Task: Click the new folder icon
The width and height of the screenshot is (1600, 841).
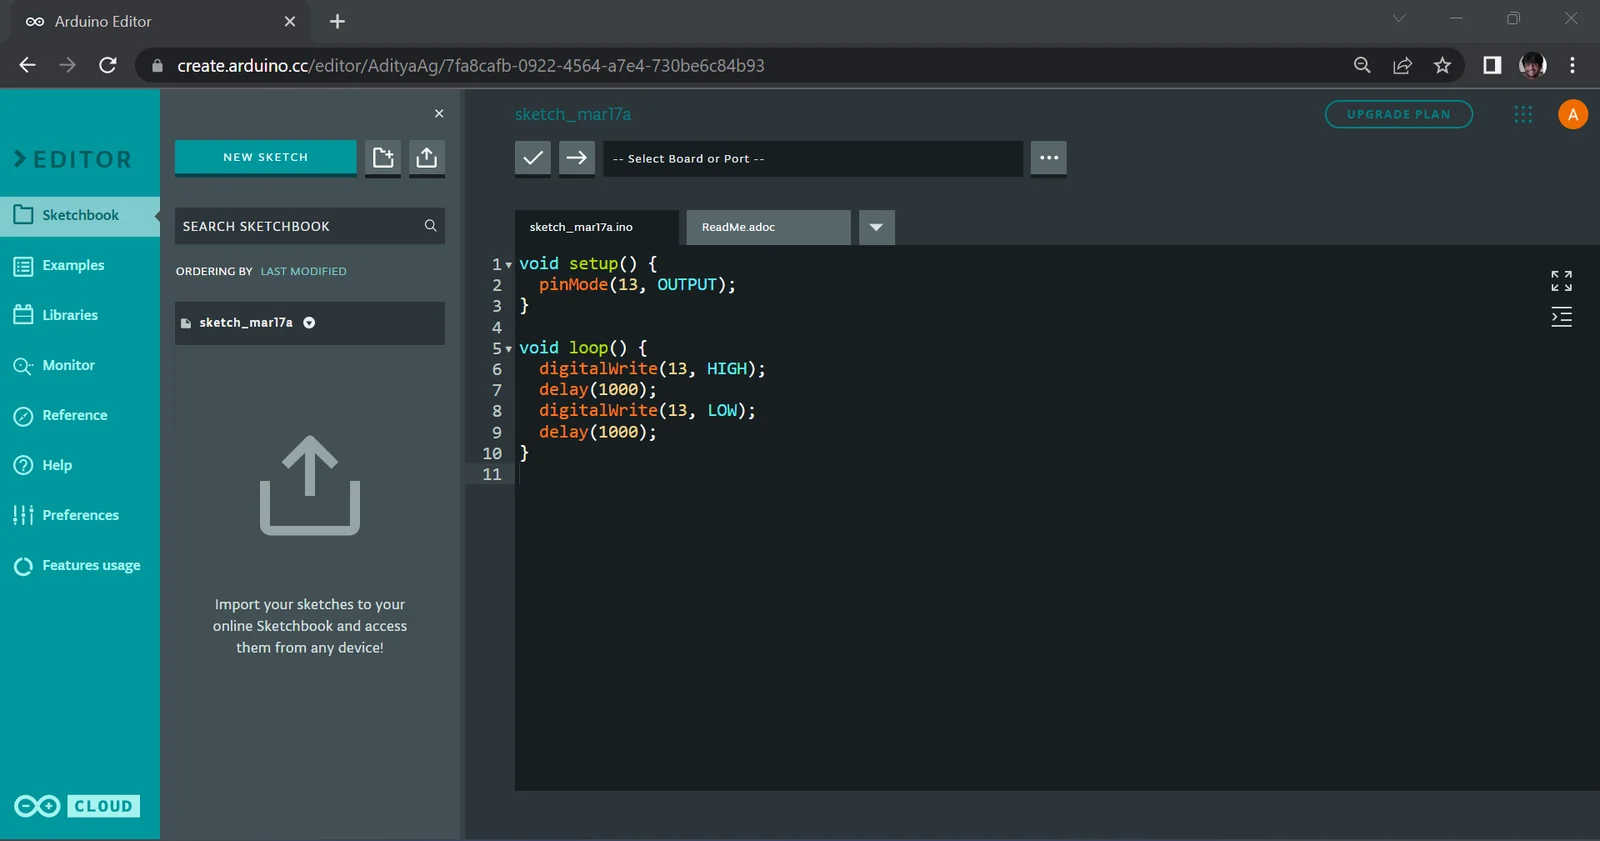Action: point(383,157)
